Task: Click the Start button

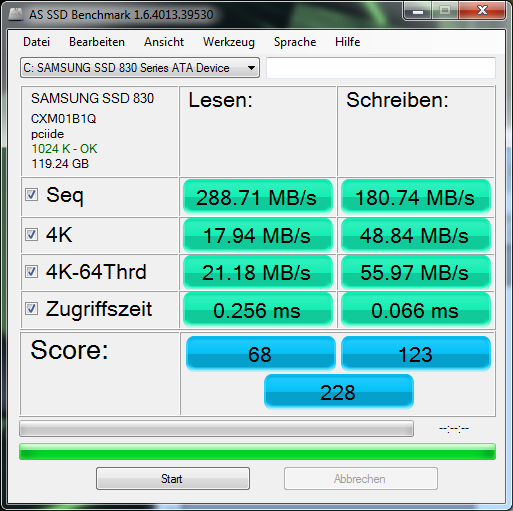Action: (x=173, y=479)
